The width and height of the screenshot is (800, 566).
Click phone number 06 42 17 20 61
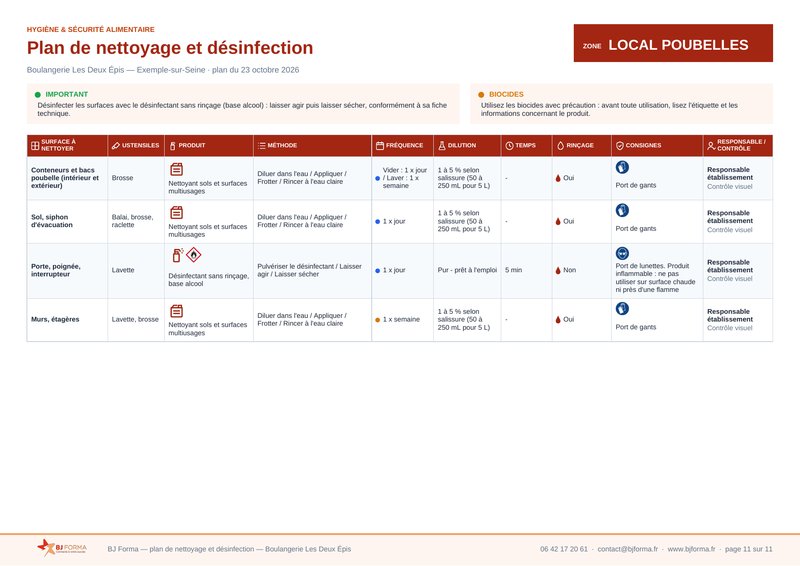(564, 549)
